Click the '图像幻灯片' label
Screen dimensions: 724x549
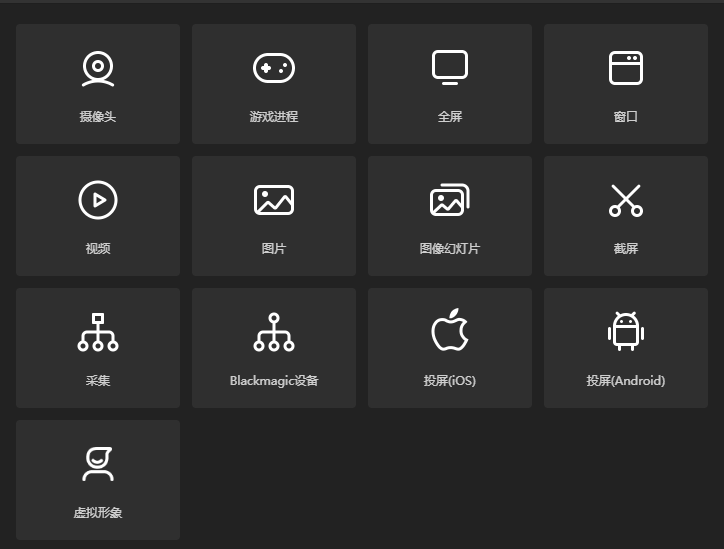point(450,249)
